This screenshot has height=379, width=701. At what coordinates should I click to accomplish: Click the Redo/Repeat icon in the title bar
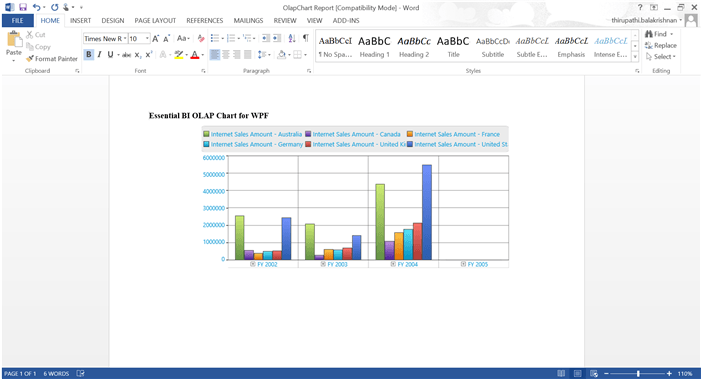[x=55, y=7]
